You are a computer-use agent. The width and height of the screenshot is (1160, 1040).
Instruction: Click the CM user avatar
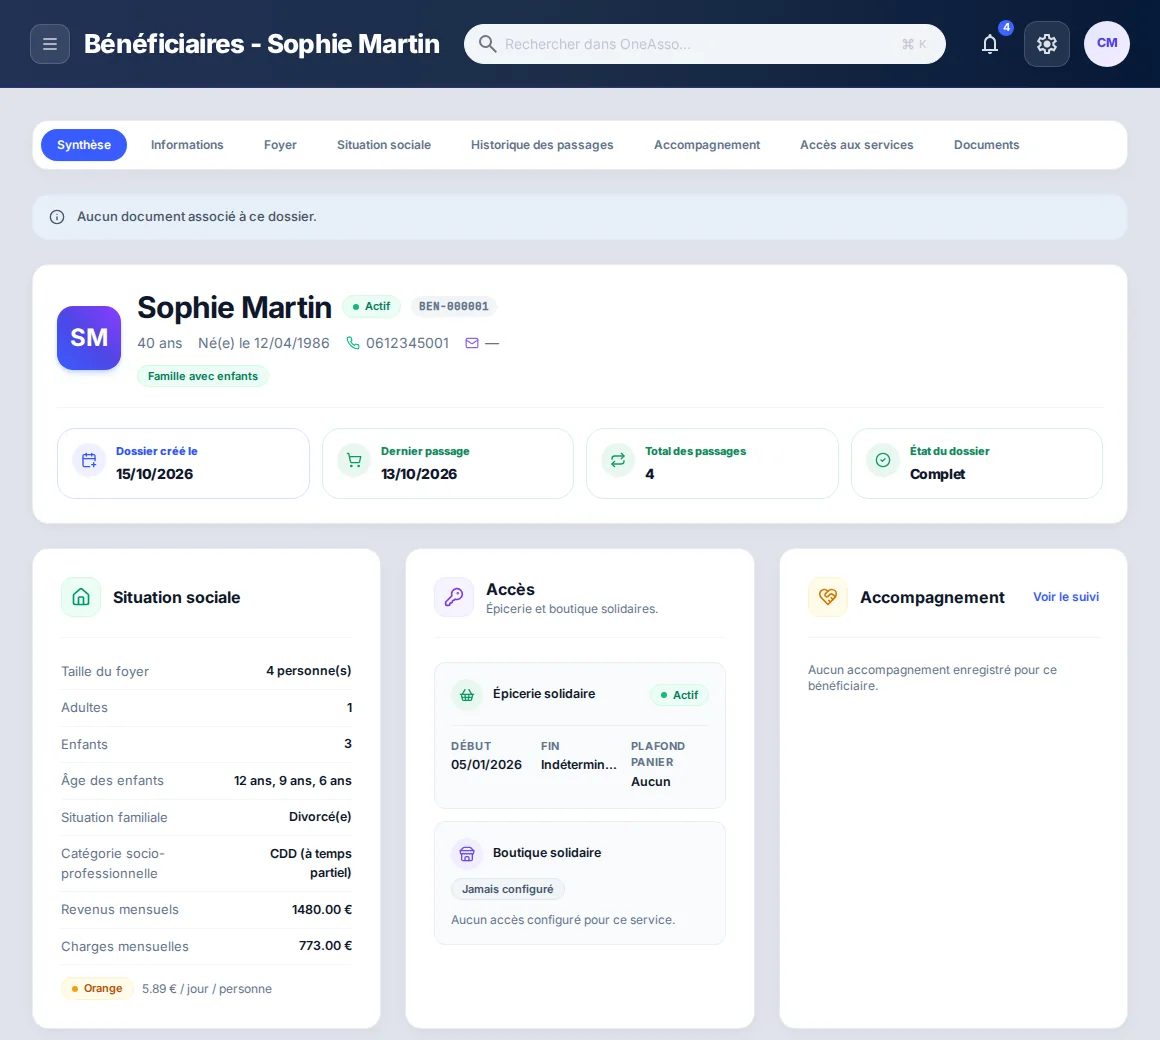pos(1106,44)
